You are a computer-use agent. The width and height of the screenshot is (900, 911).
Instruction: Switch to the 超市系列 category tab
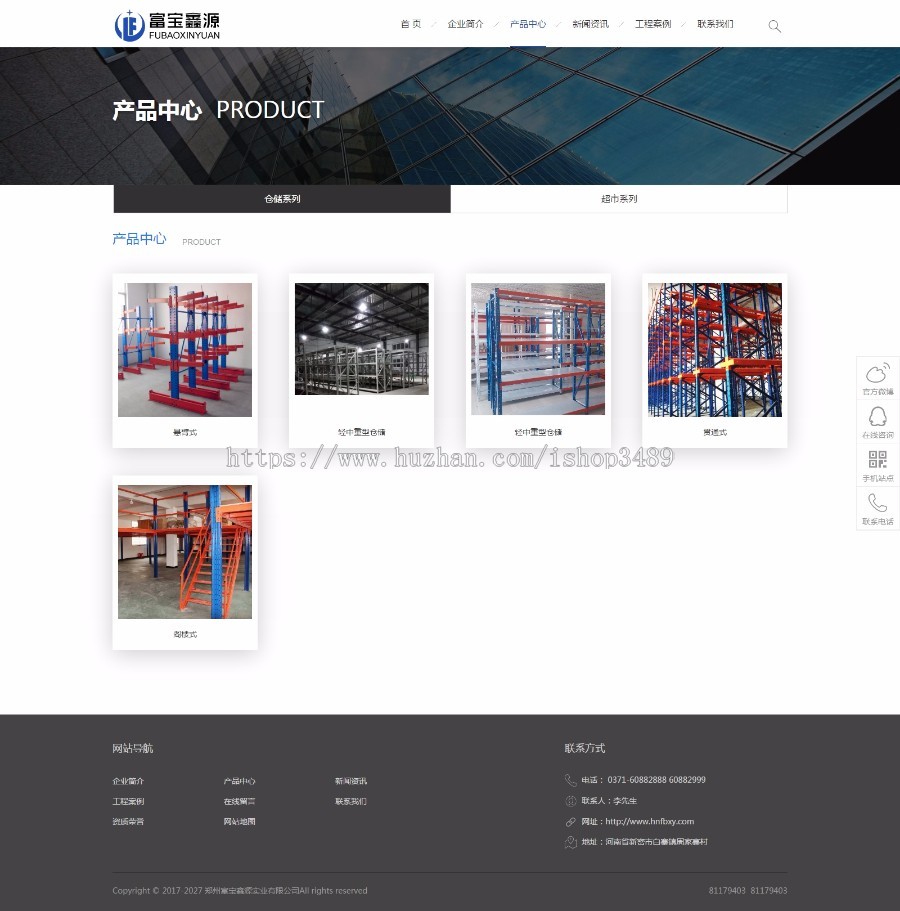[x=619, y=199]
